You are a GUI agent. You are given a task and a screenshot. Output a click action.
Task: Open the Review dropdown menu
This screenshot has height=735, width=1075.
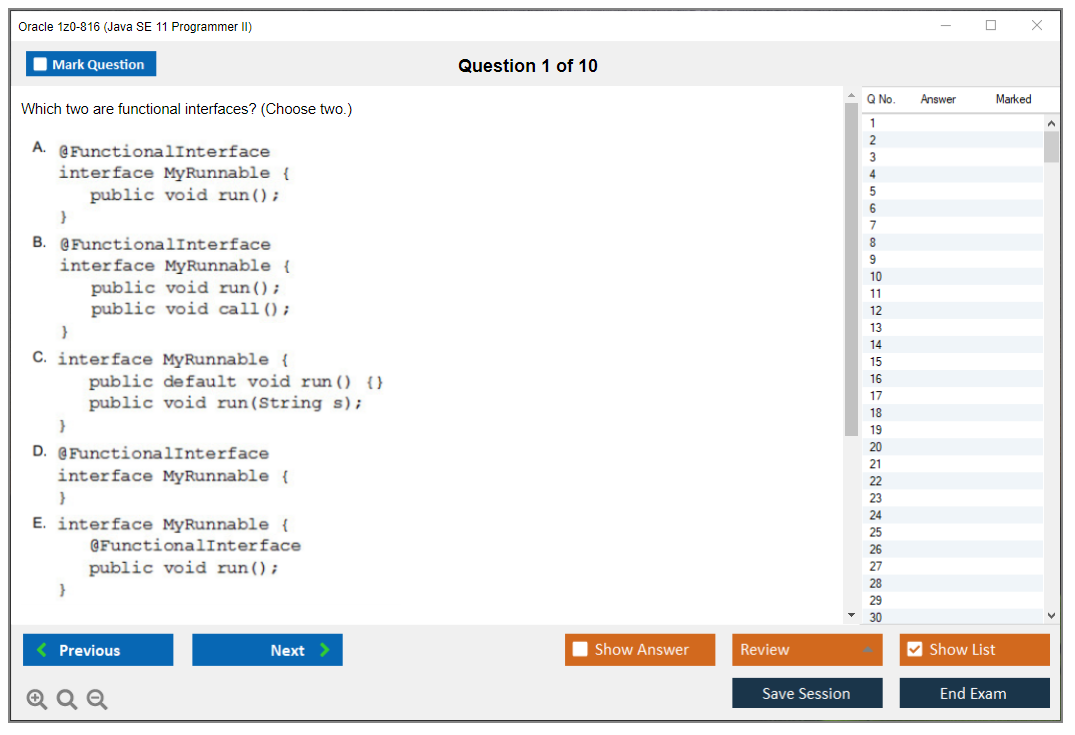(x=807, y=650)
